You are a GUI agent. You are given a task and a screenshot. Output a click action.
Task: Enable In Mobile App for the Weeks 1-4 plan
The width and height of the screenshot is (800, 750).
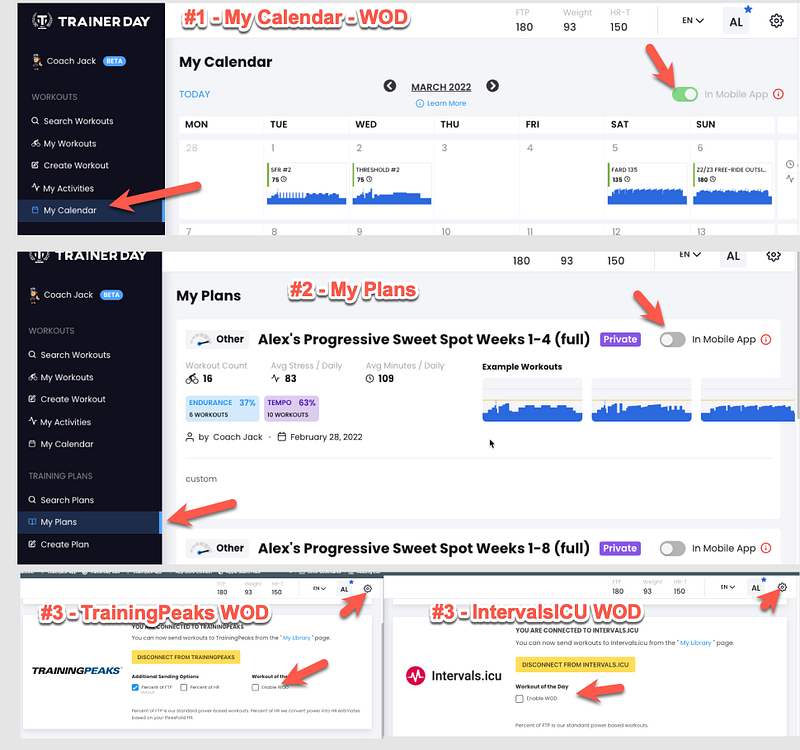[x=672, y=339]
